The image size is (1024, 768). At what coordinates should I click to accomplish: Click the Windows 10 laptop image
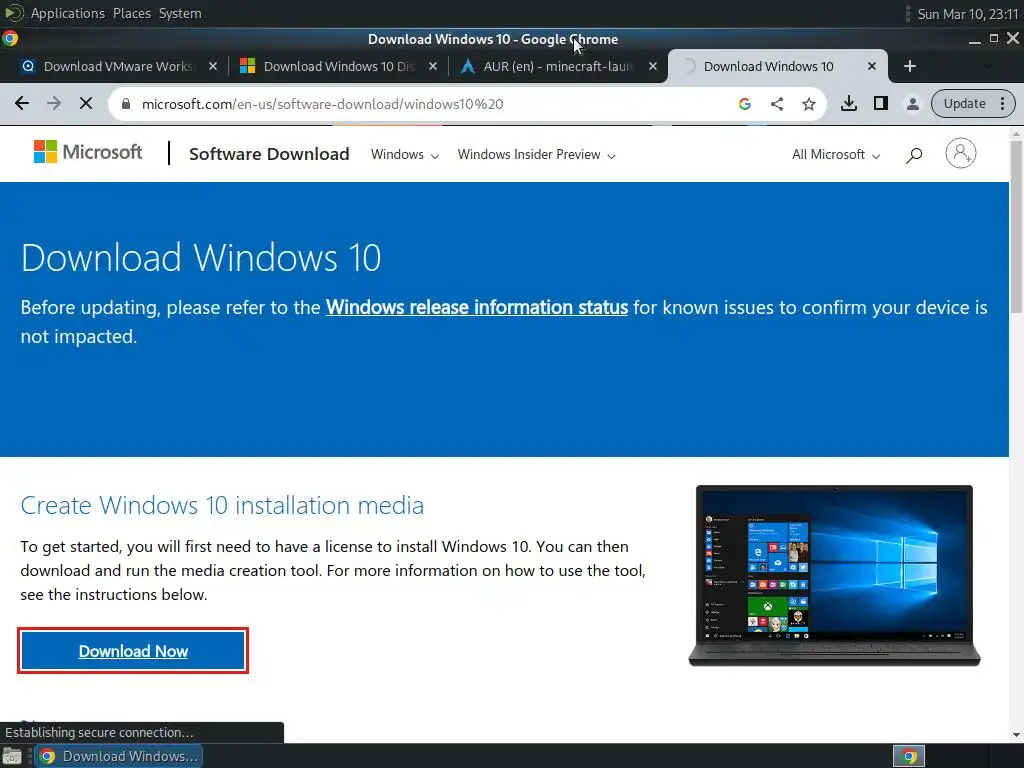[x=835, y=575]
